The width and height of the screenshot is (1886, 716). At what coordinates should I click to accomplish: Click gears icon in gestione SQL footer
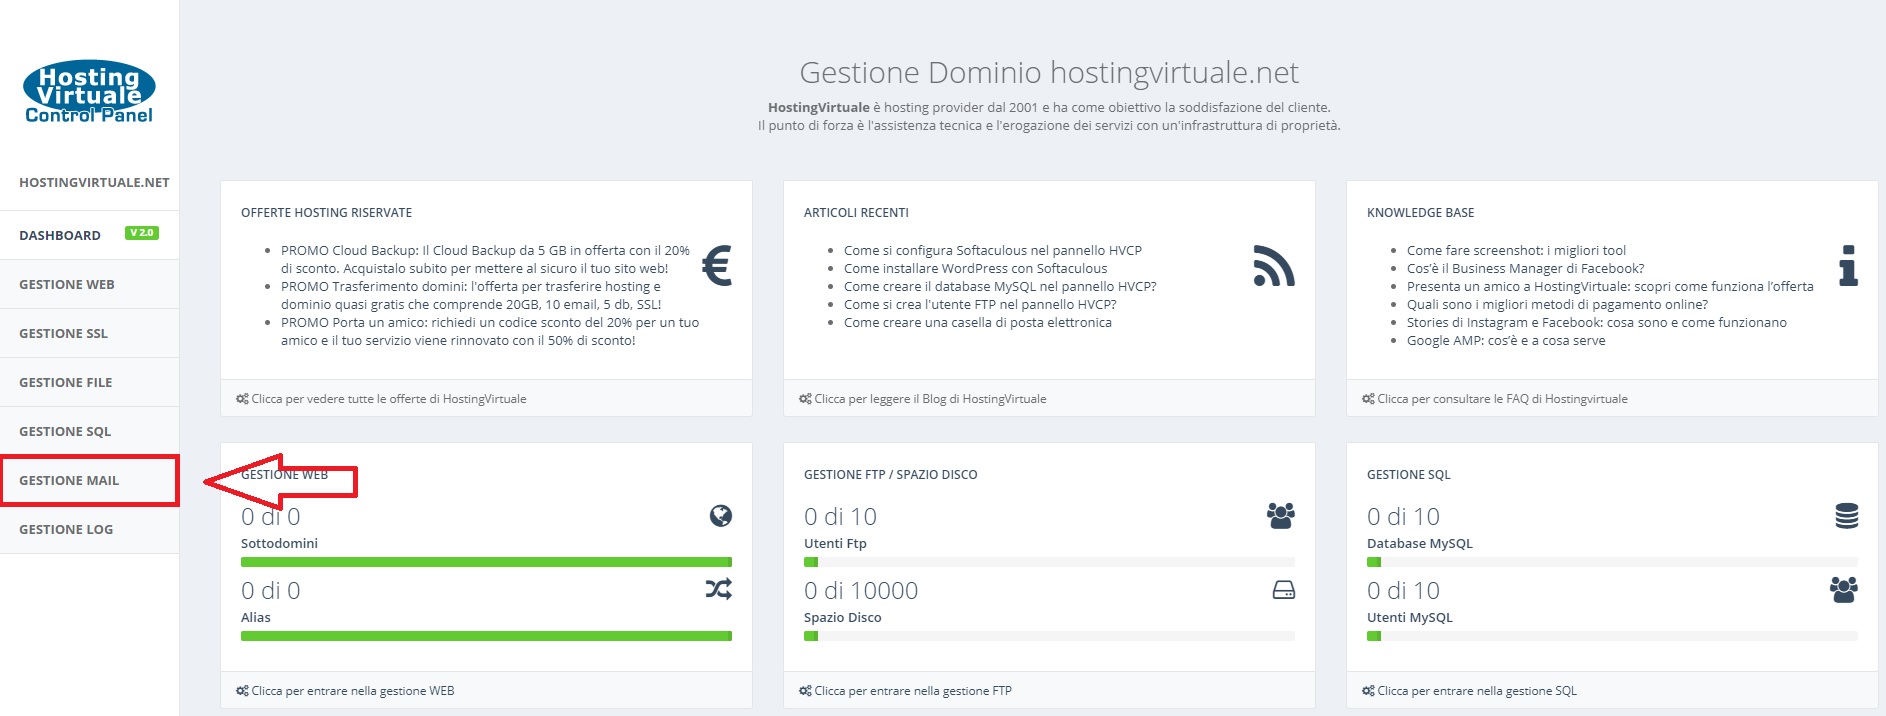pyautogui.click(x=1368, y=691)
